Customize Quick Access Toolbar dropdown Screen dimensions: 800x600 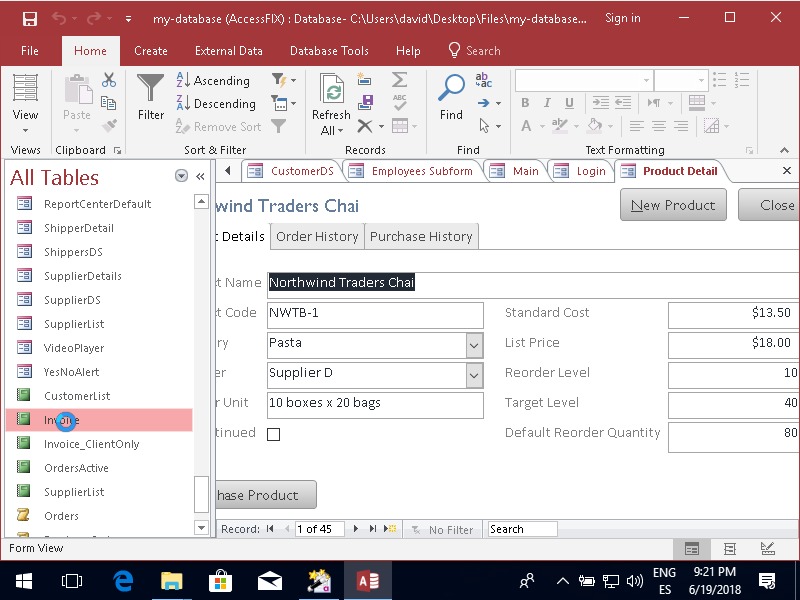pos(129,19)
